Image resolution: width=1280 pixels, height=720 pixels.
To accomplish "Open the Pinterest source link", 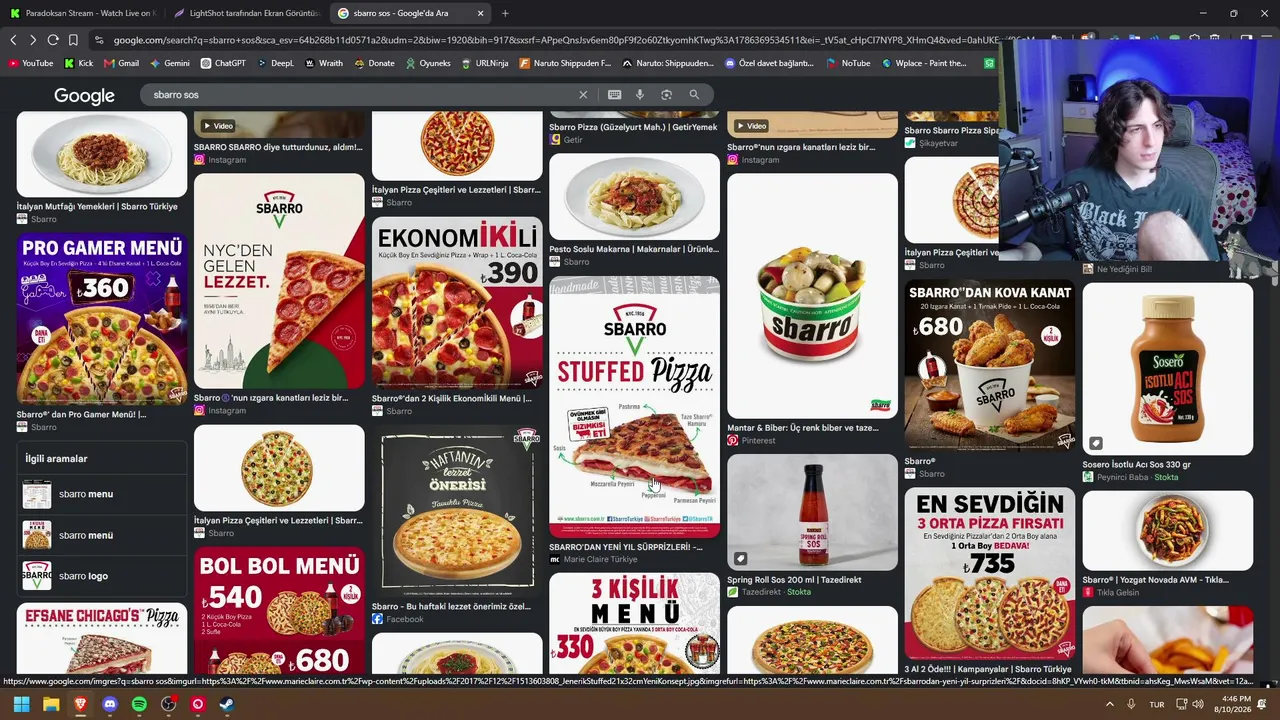I will 751,440.
